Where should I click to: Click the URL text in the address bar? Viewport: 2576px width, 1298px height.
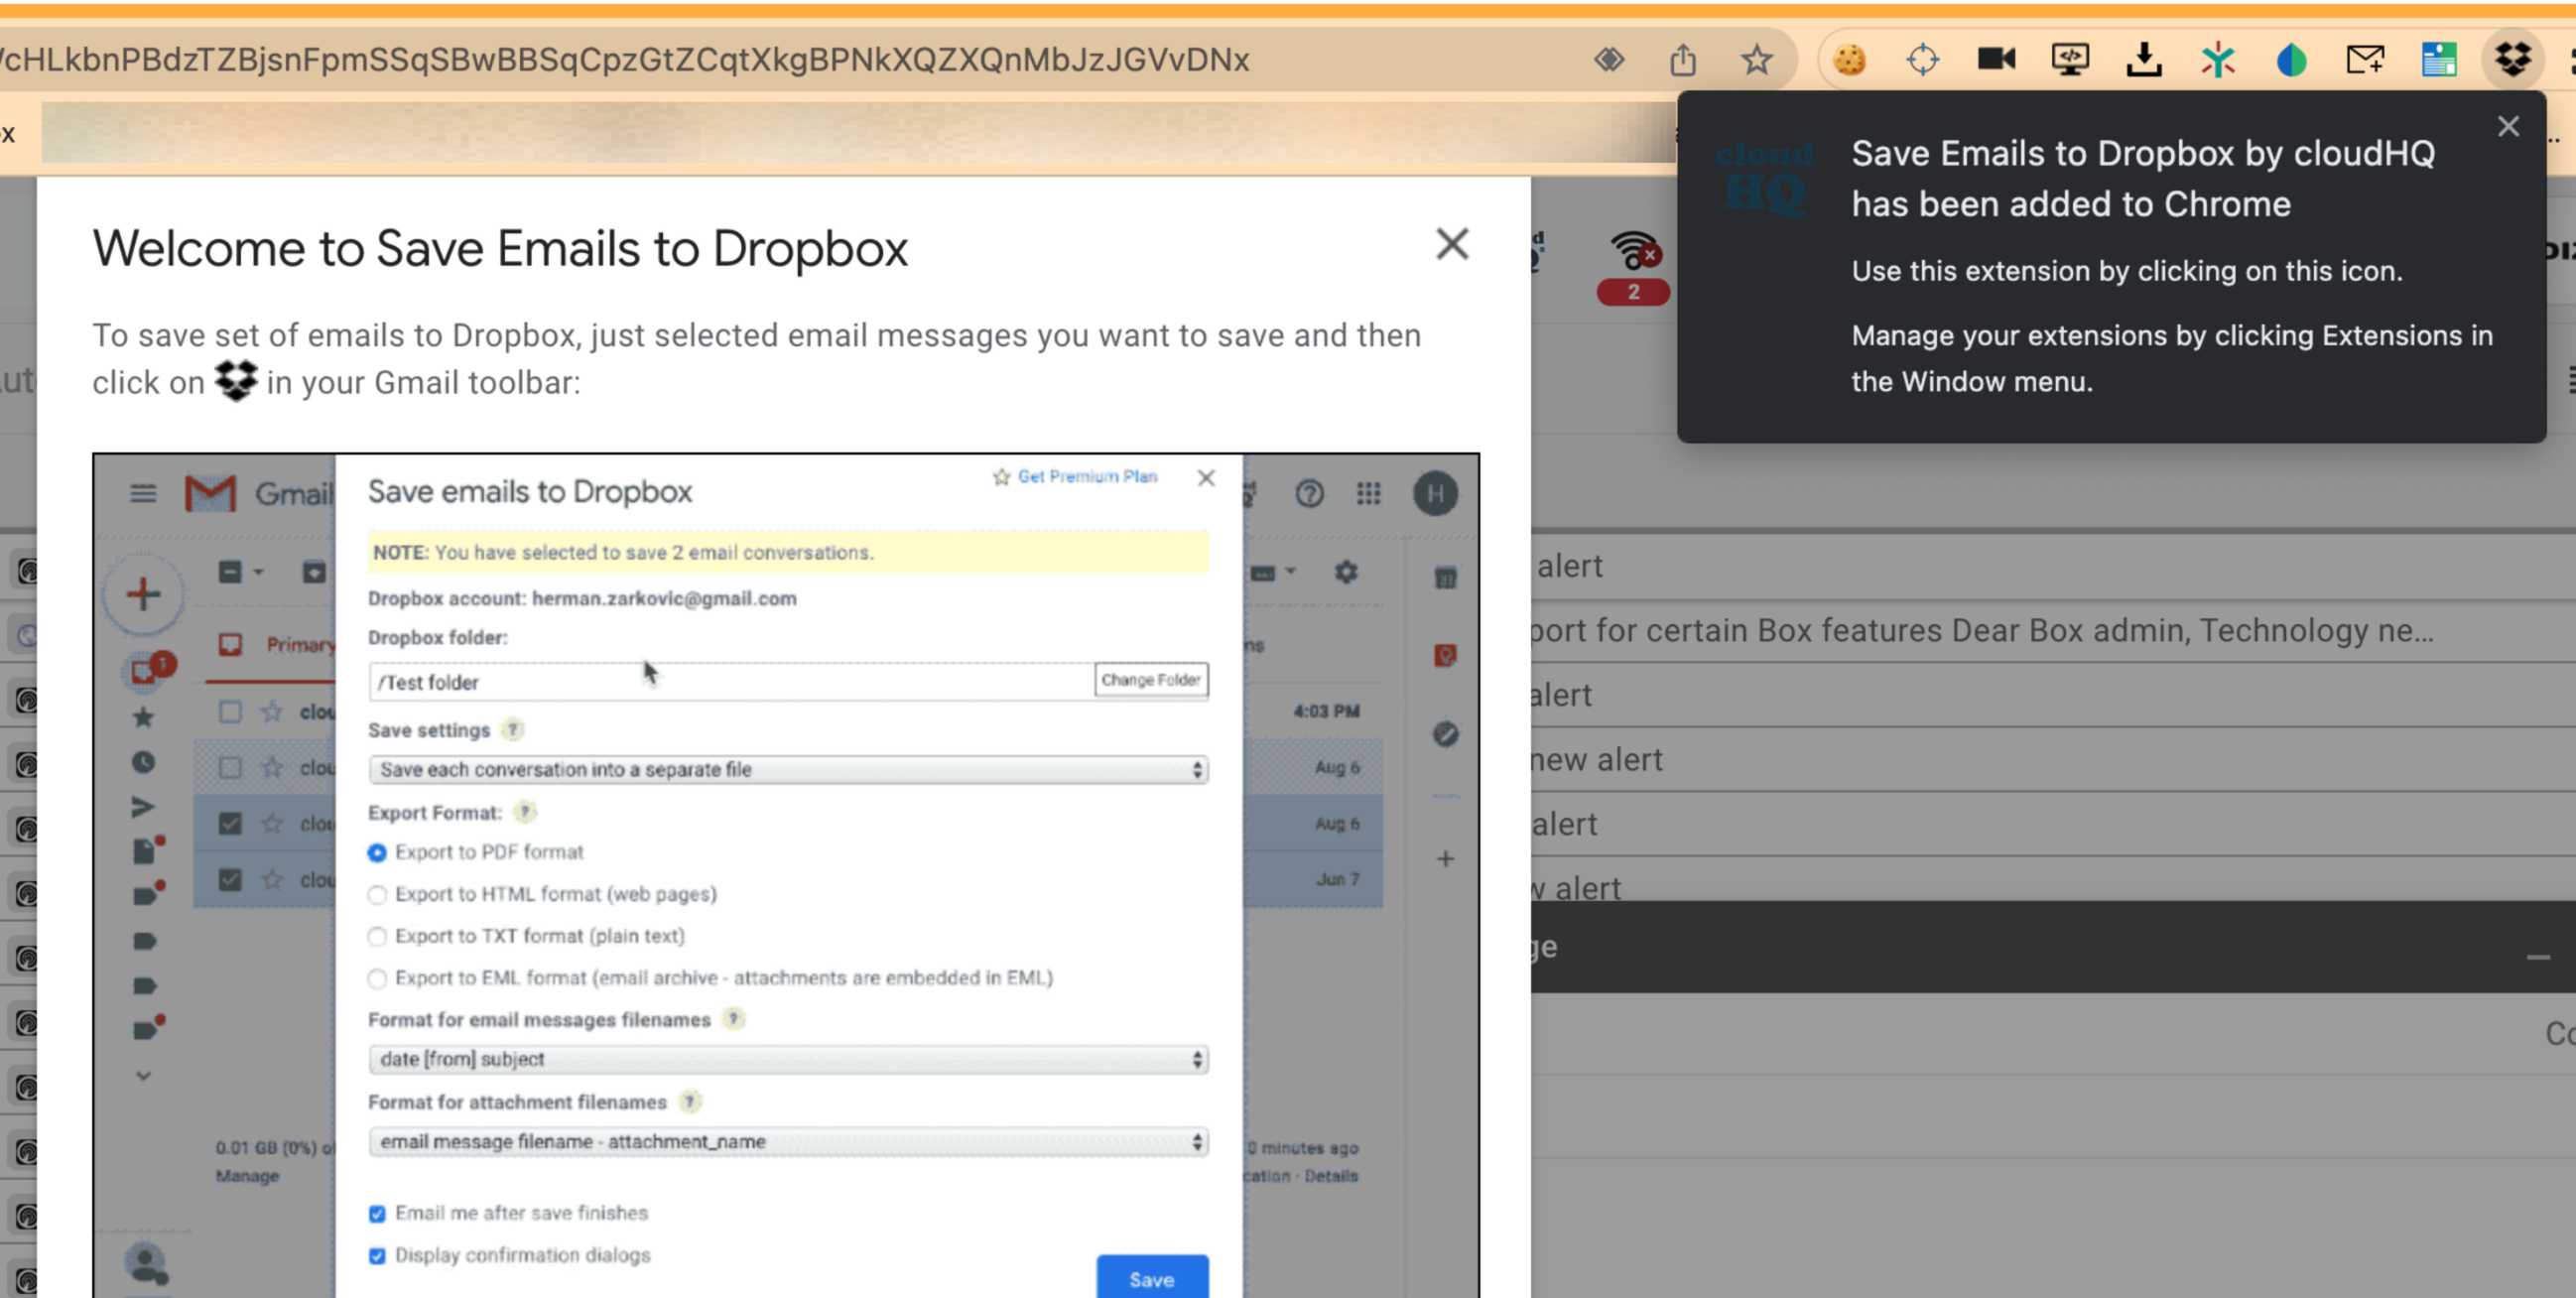tap(625, 60)
